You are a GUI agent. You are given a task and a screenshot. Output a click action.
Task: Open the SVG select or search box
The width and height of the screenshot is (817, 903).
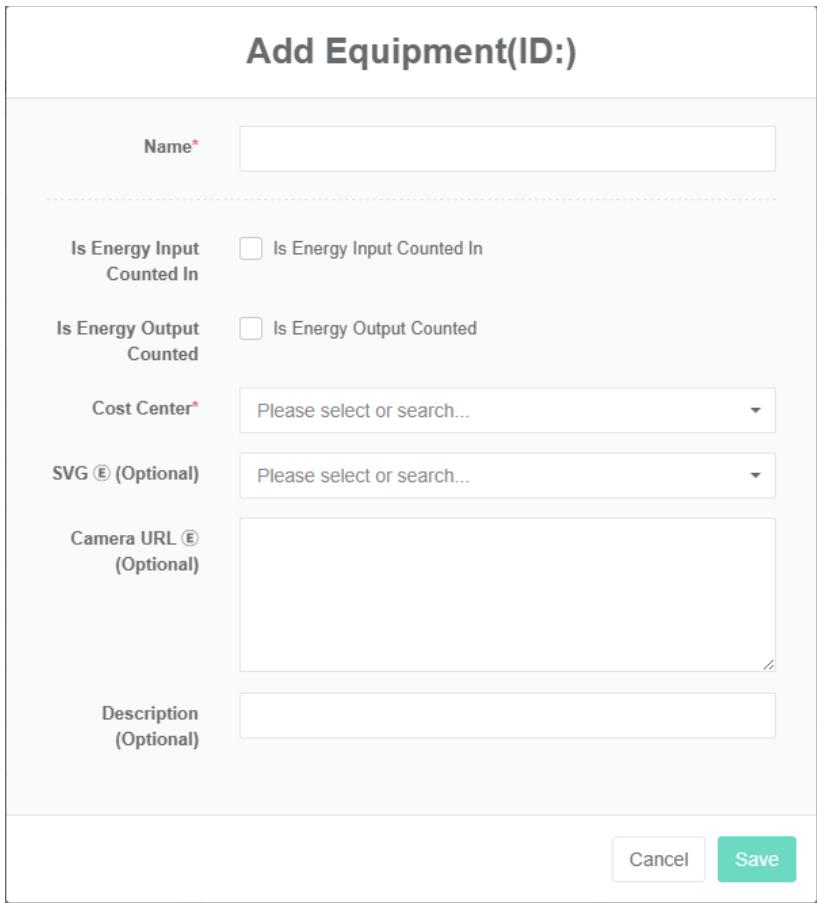[490, 476]
